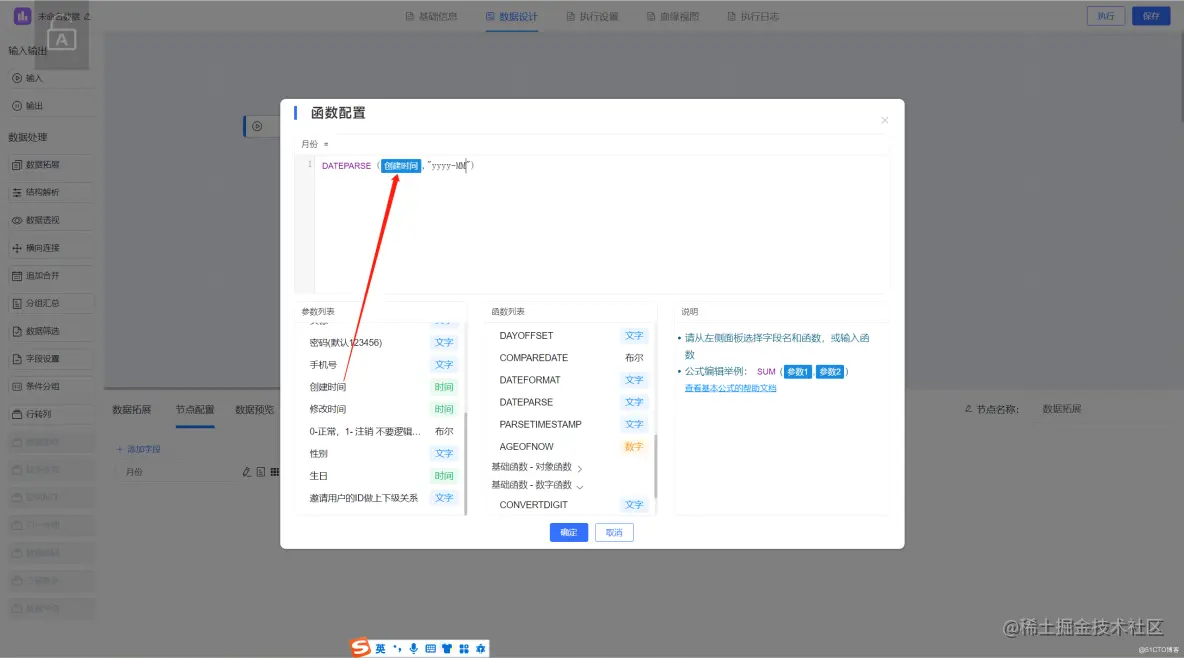This screenshot has height=658, width=1184.
Task: Click the Sogou soft keyboard icon
Action: (430, 649)
